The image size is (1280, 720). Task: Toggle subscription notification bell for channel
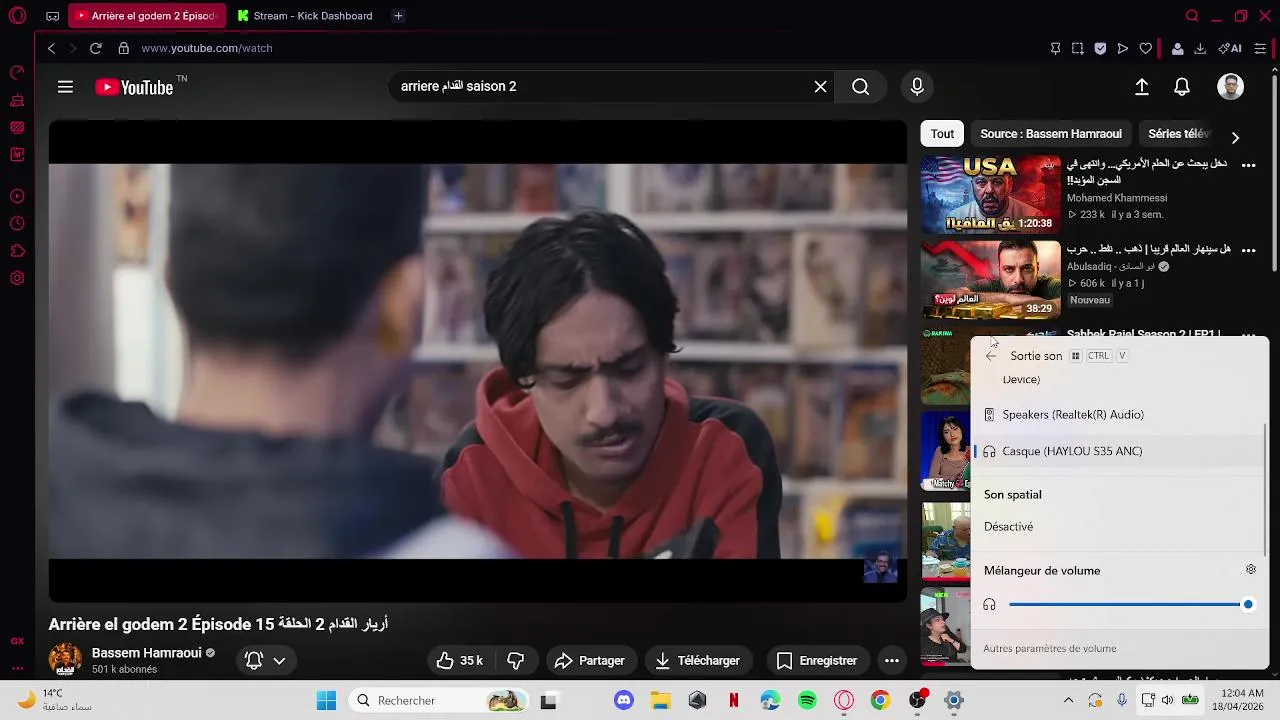click(x=254, y=661)
